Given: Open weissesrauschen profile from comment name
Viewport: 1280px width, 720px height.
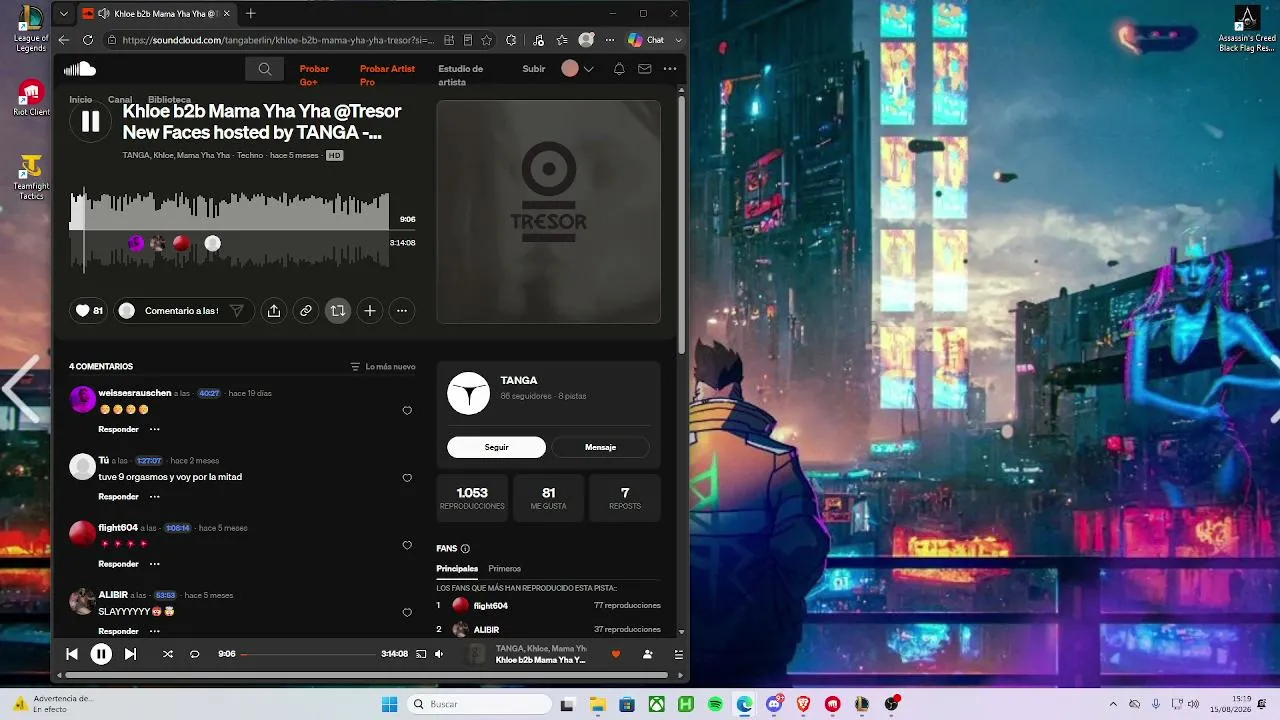Looking at the screenshot, I should tap(135, 393).
